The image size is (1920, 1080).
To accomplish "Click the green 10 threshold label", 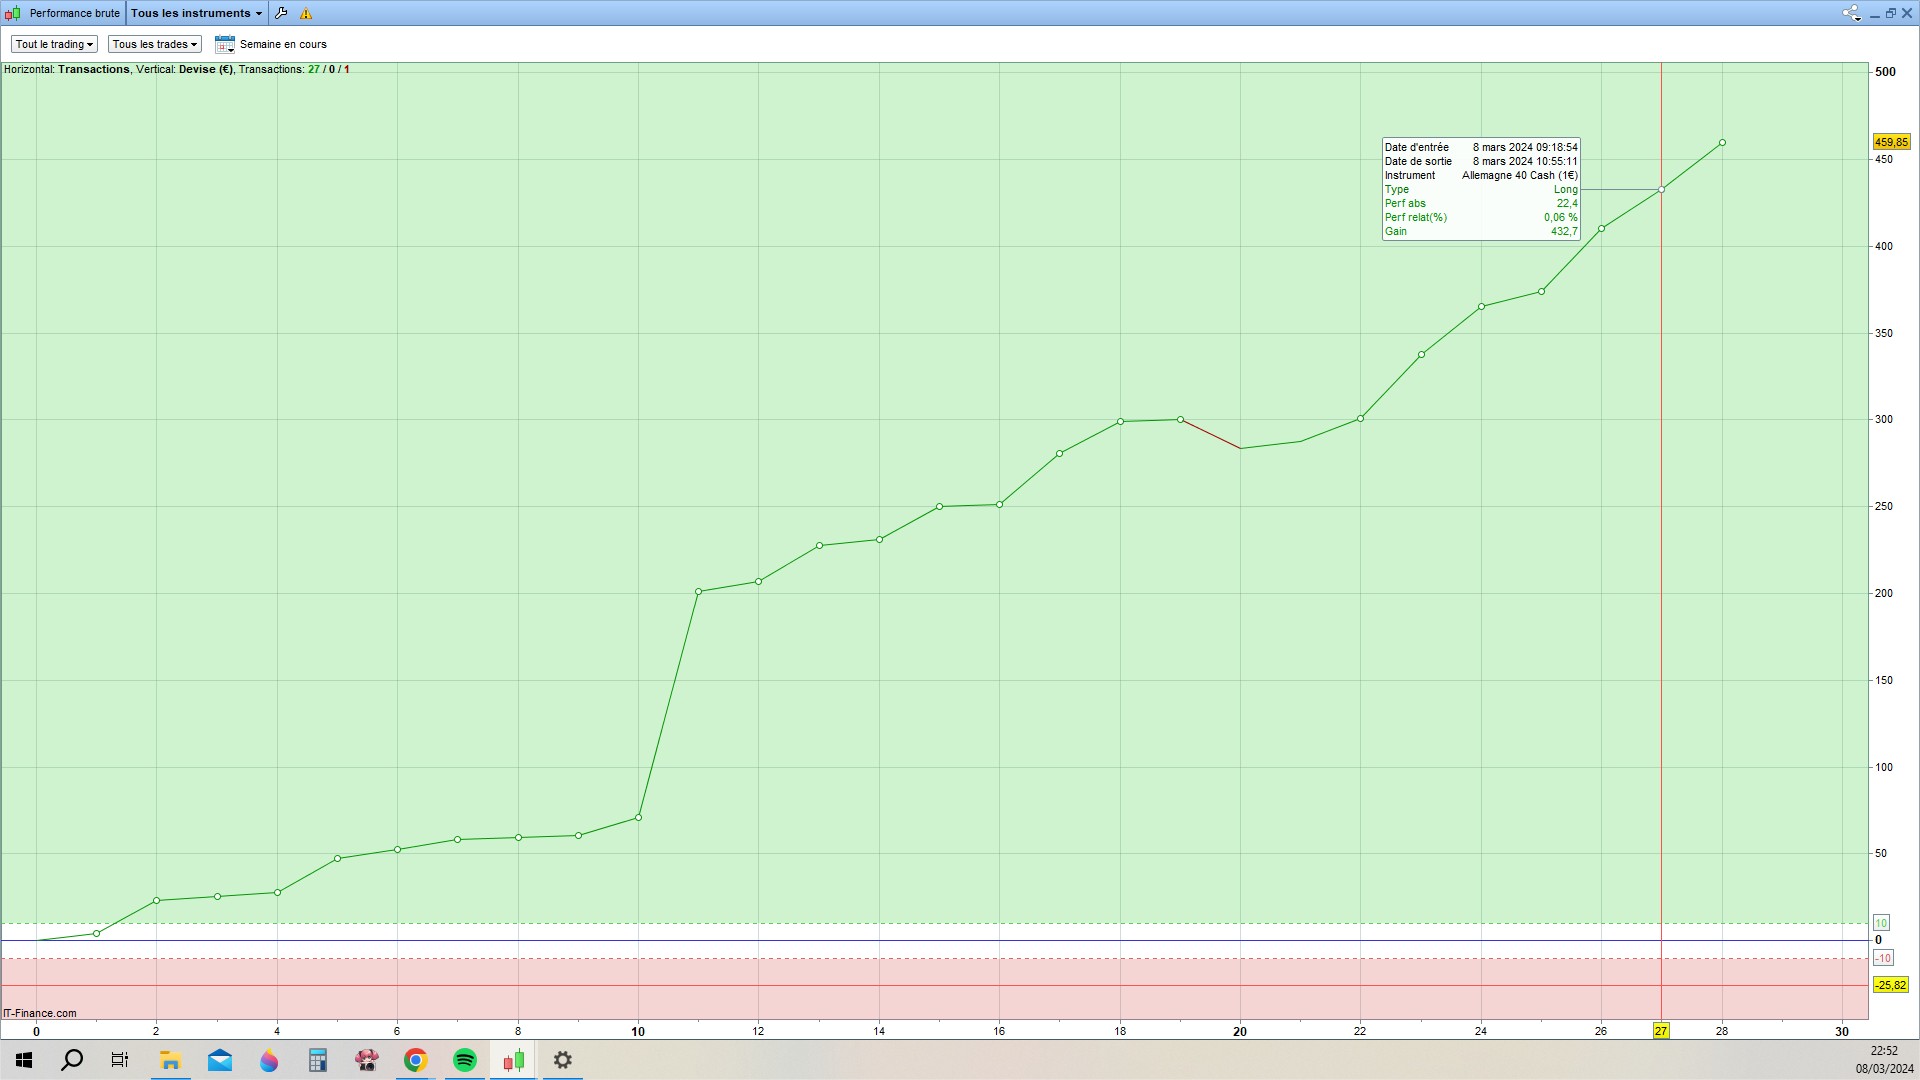I will [x=1881, y=923].
